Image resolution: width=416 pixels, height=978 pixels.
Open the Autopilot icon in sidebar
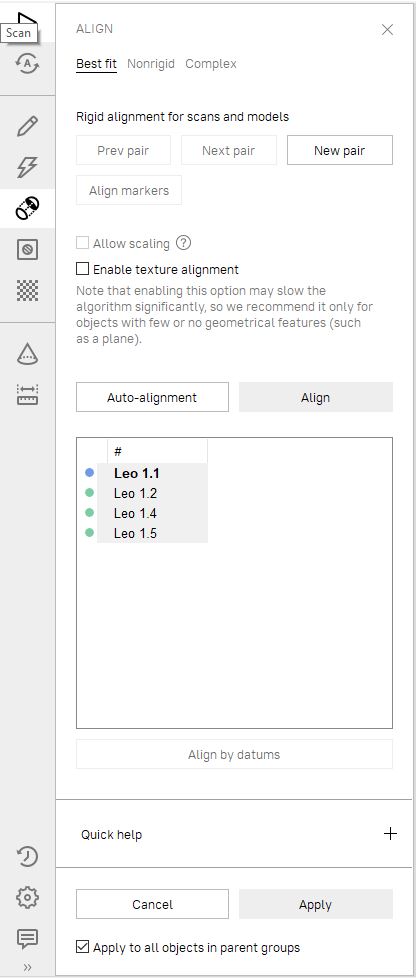point(27,64)
